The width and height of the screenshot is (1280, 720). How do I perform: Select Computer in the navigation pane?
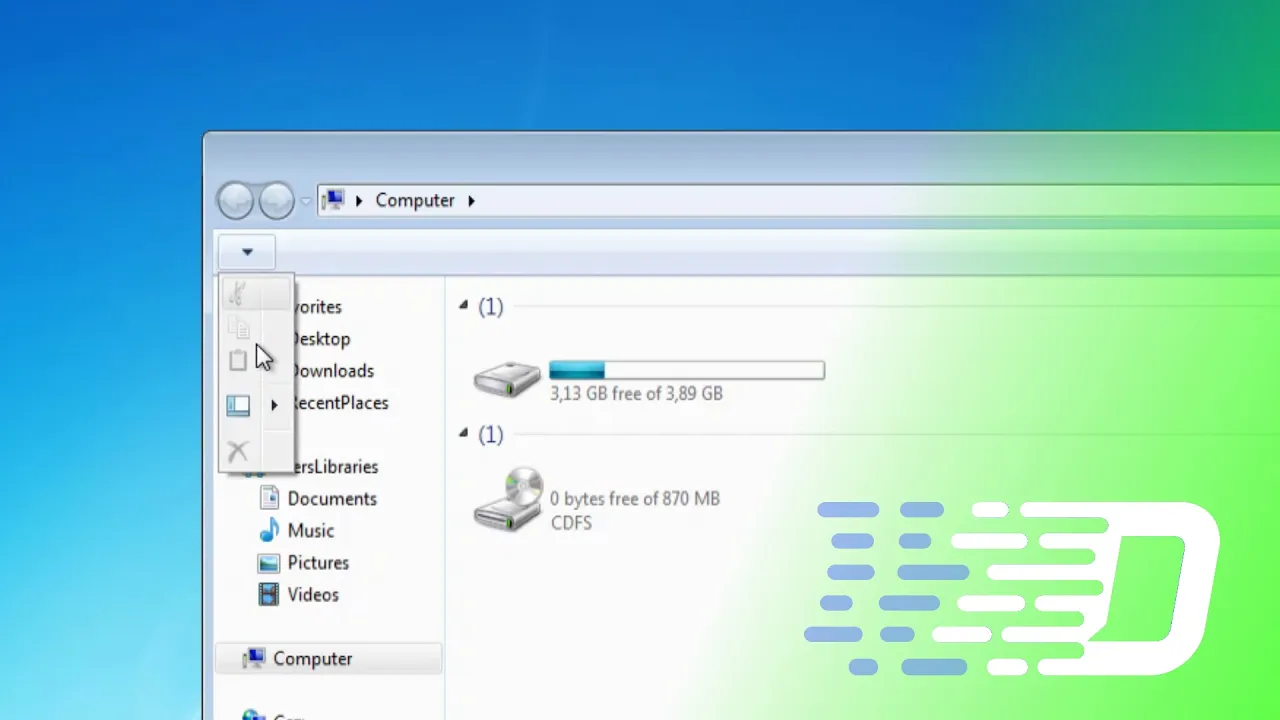[329, 659]
